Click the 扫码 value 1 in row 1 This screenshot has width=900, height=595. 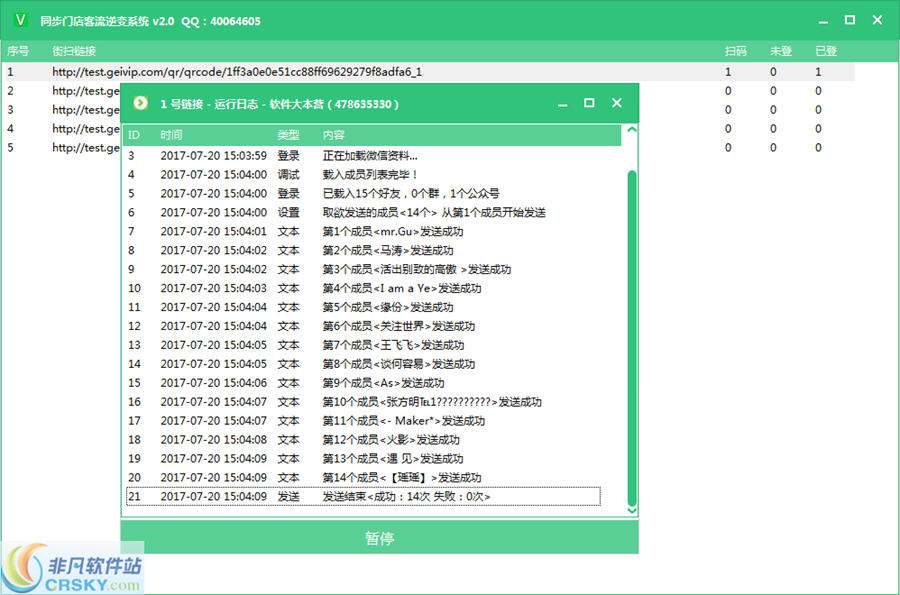coord(728,72)
